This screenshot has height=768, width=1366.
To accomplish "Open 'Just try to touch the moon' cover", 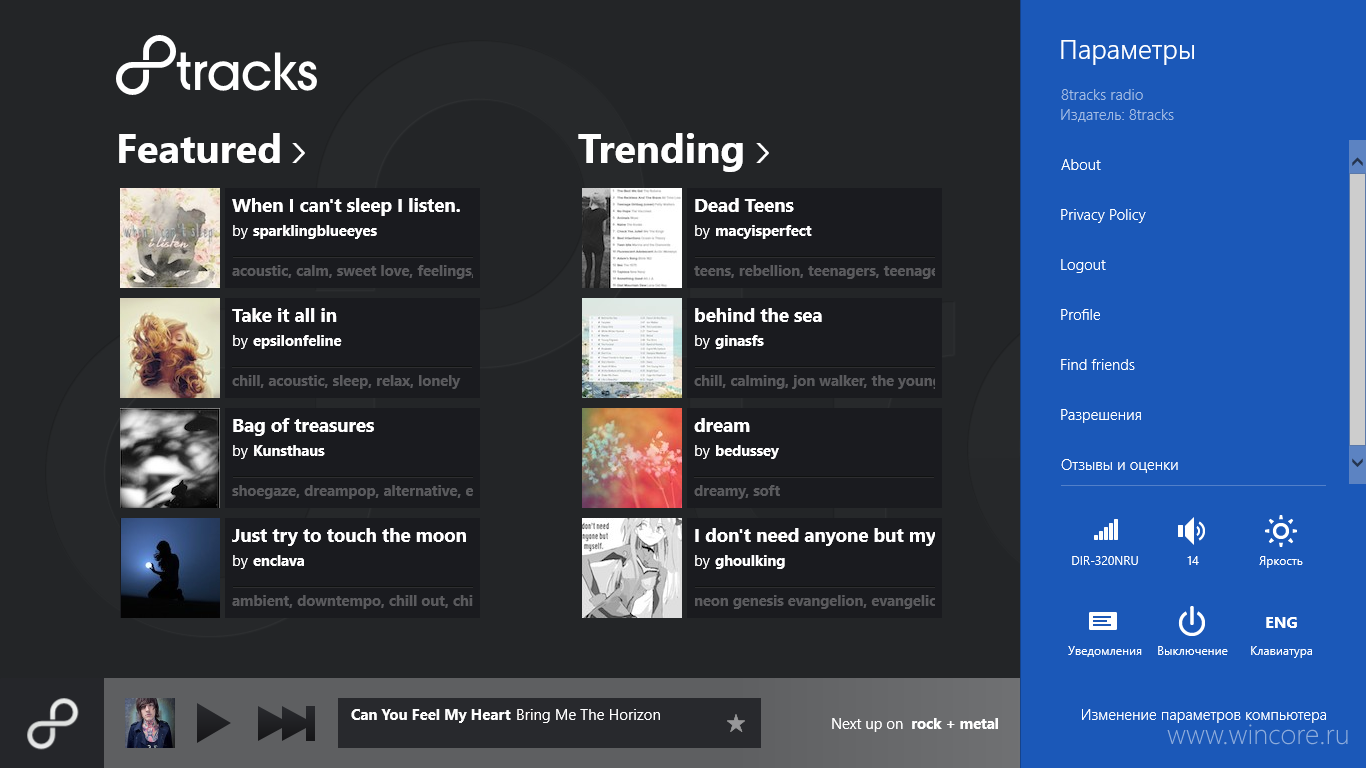I will tap(170, 568).
